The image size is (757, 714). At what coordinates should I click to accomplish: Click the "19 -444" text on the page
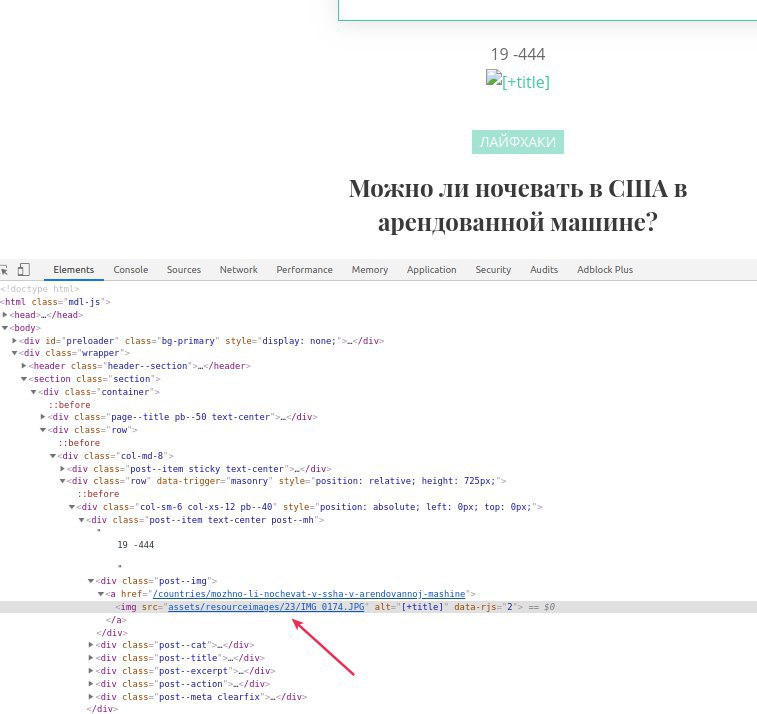518,54
